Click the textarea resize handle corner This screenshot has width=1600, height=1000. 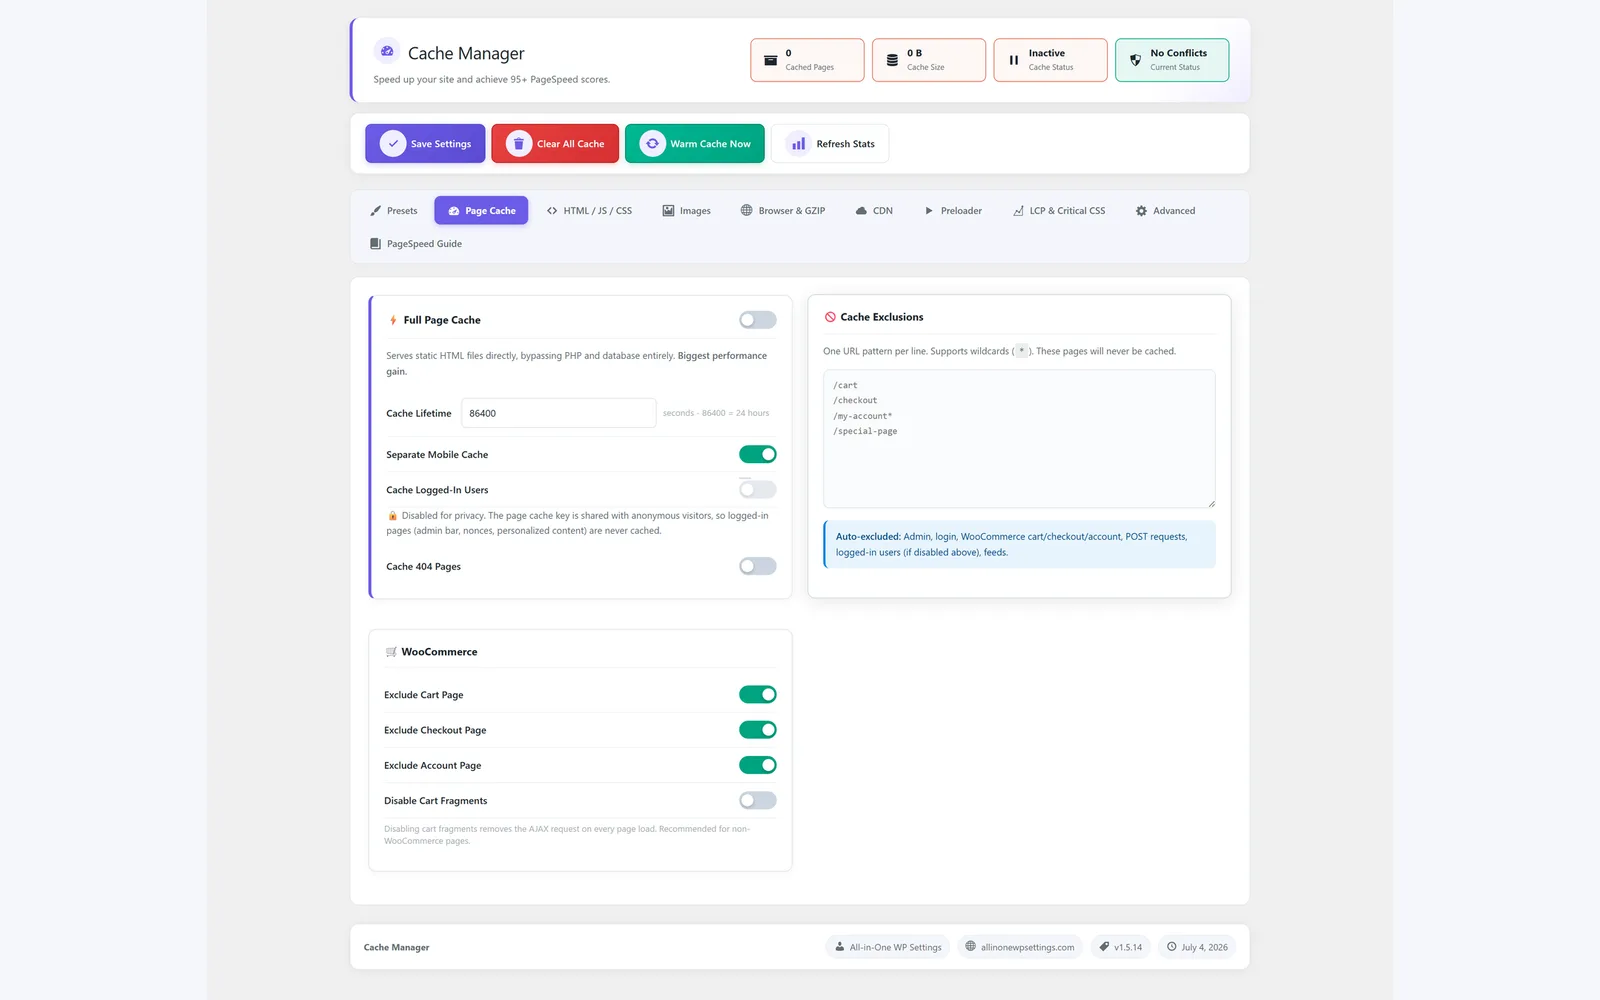[x=1211, y=503]
